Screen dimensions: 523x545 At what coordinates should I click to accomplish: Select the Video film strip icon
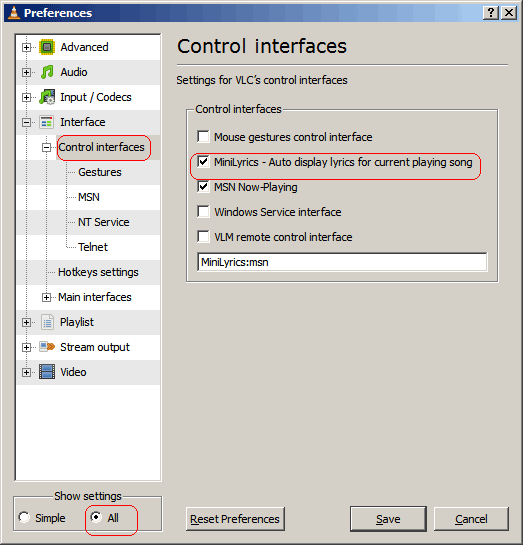tap(47, 372)
